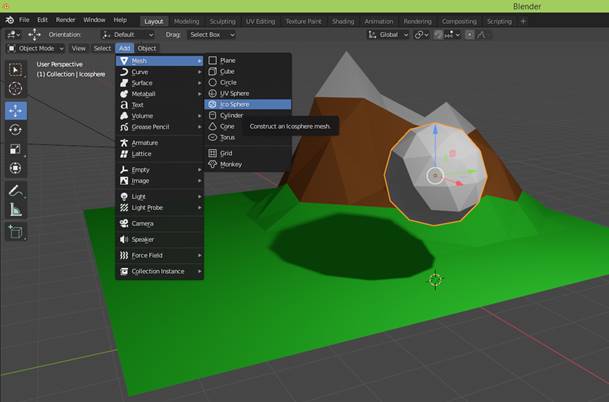Viewport: 609px width, 402px height.
Task: Expand the Light submenu
Action: tap(160, 197)
